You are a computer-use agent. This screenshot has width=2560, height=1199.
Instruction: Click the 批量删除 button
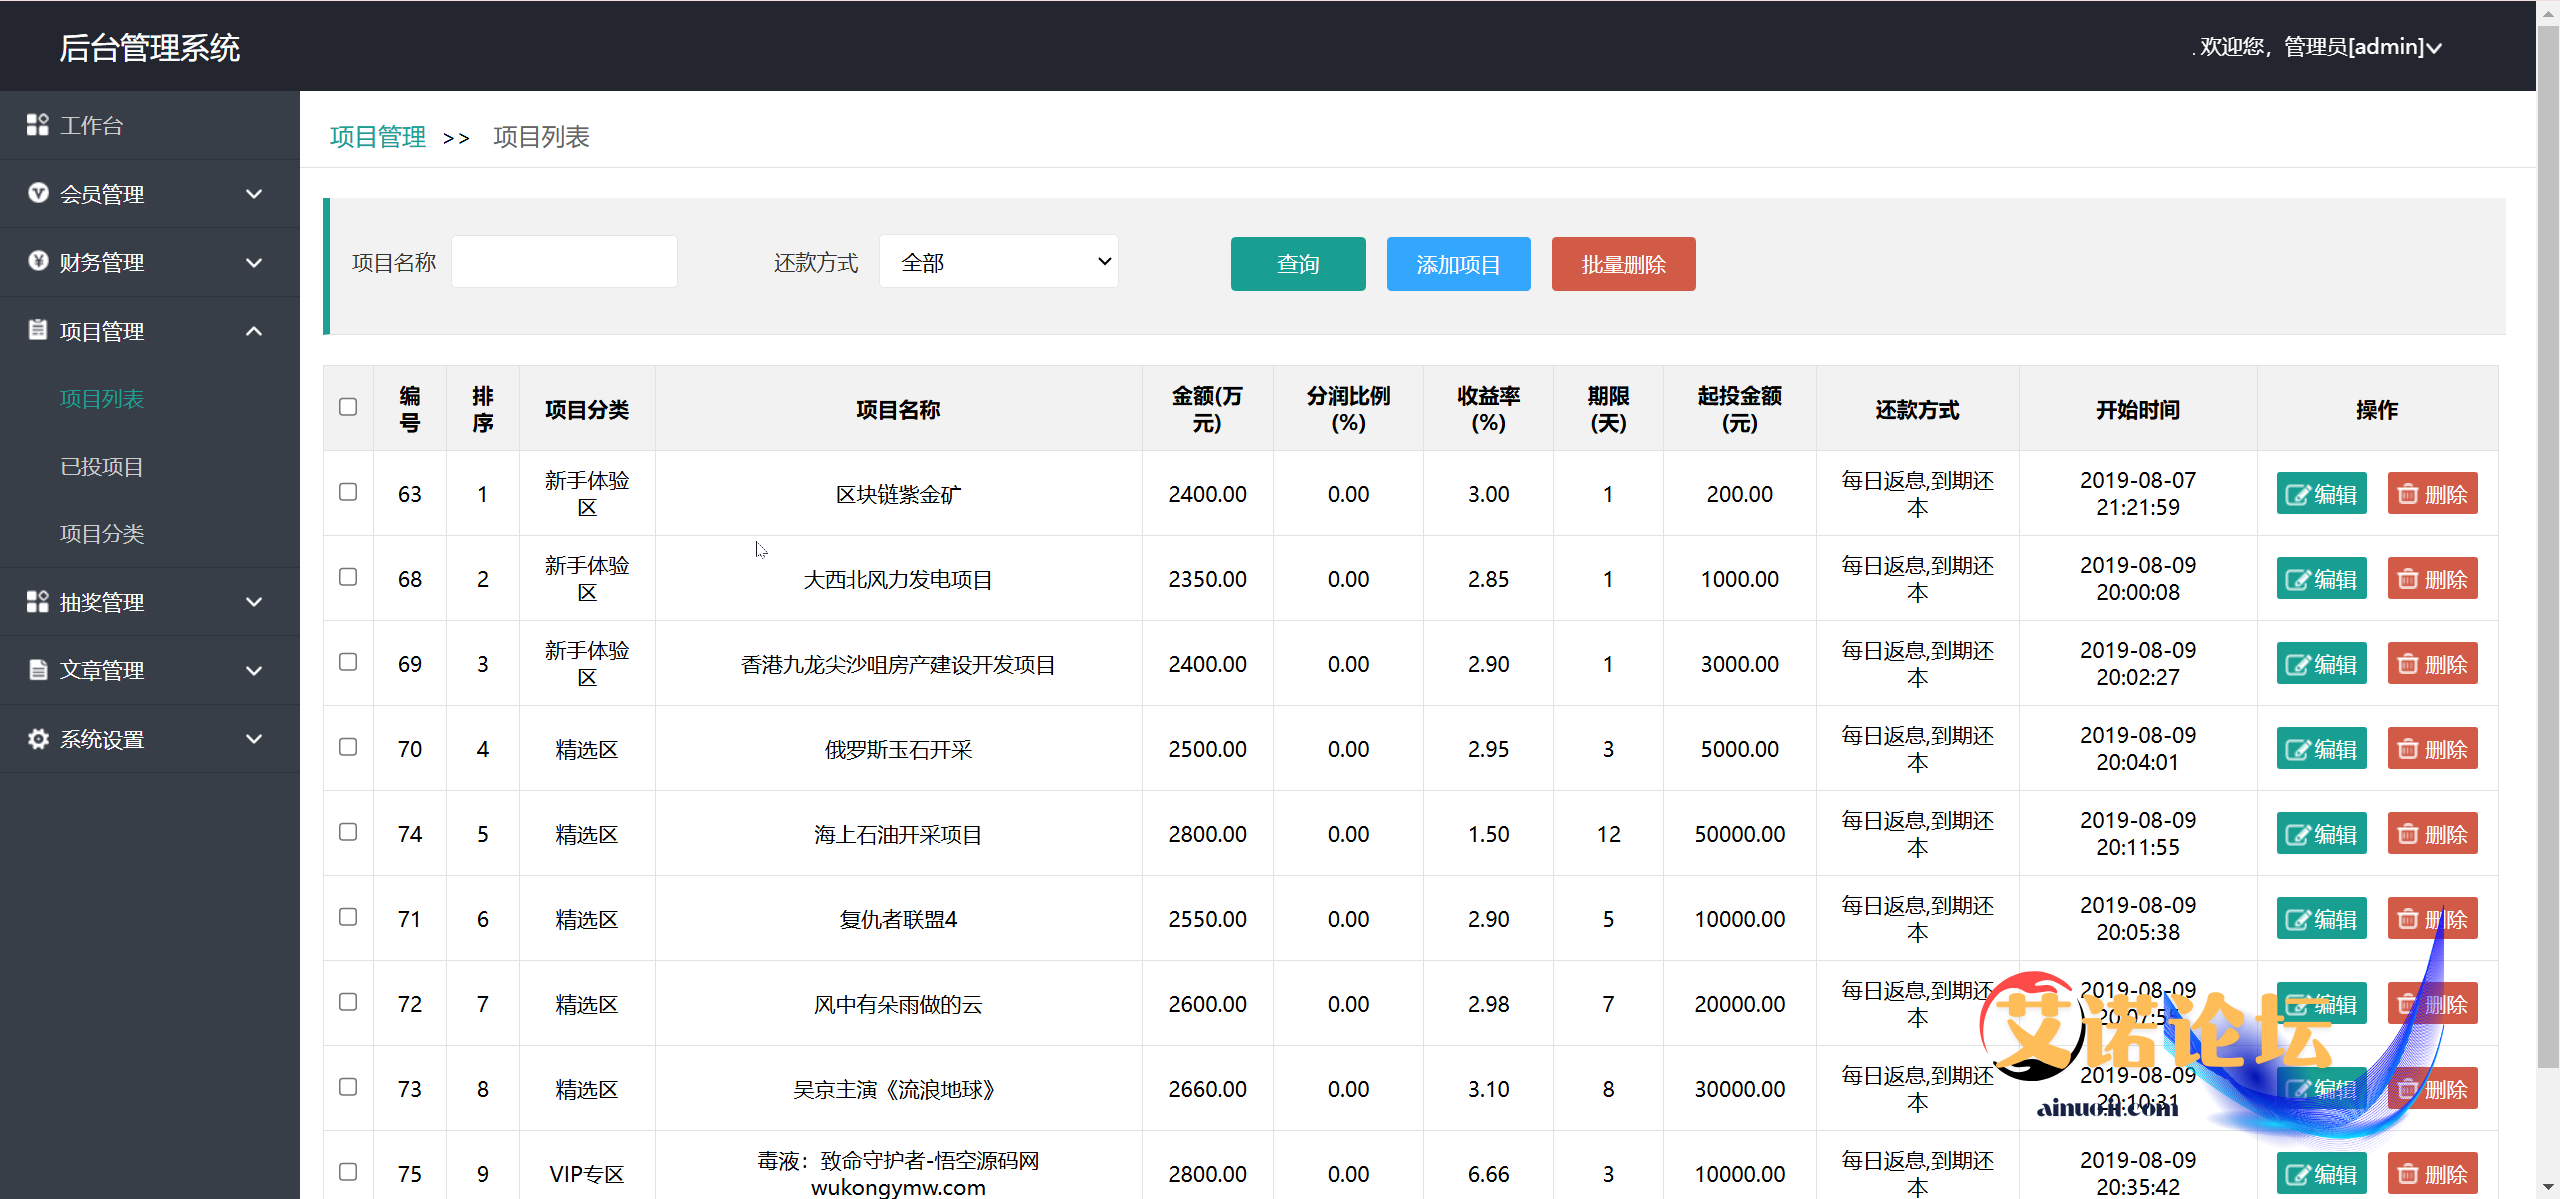(1623, 264)
